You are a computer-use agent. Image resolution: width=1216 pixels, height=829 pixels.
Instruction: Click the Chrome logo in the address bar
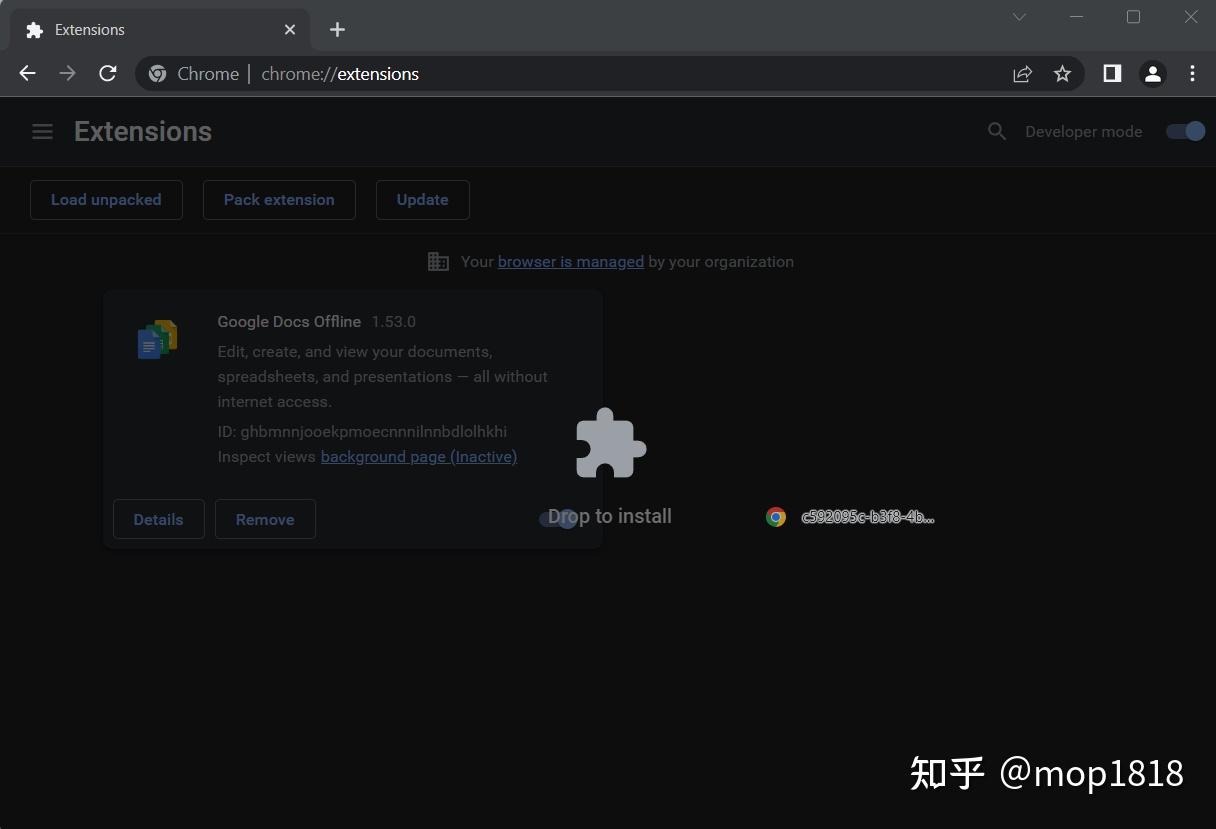pos(157,73)
